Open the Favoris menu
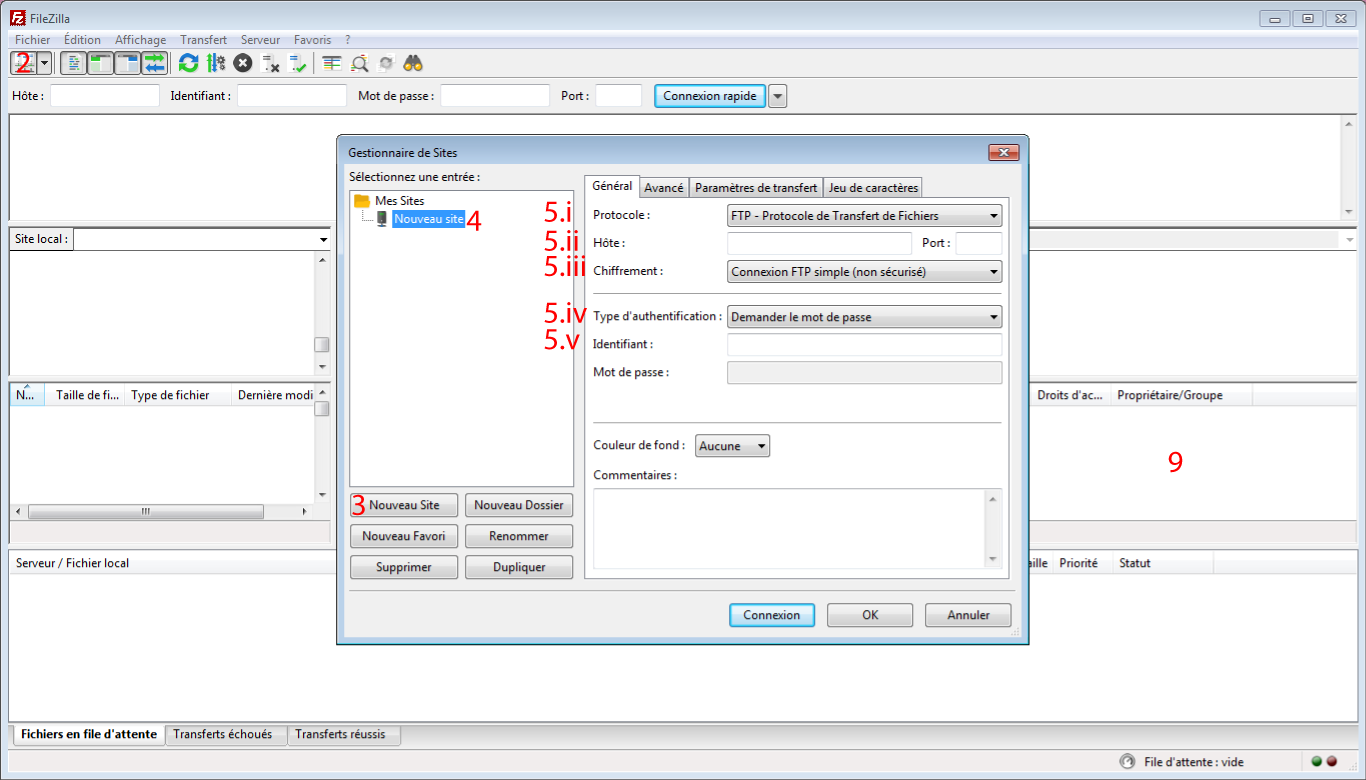 [x=313, y=40]
